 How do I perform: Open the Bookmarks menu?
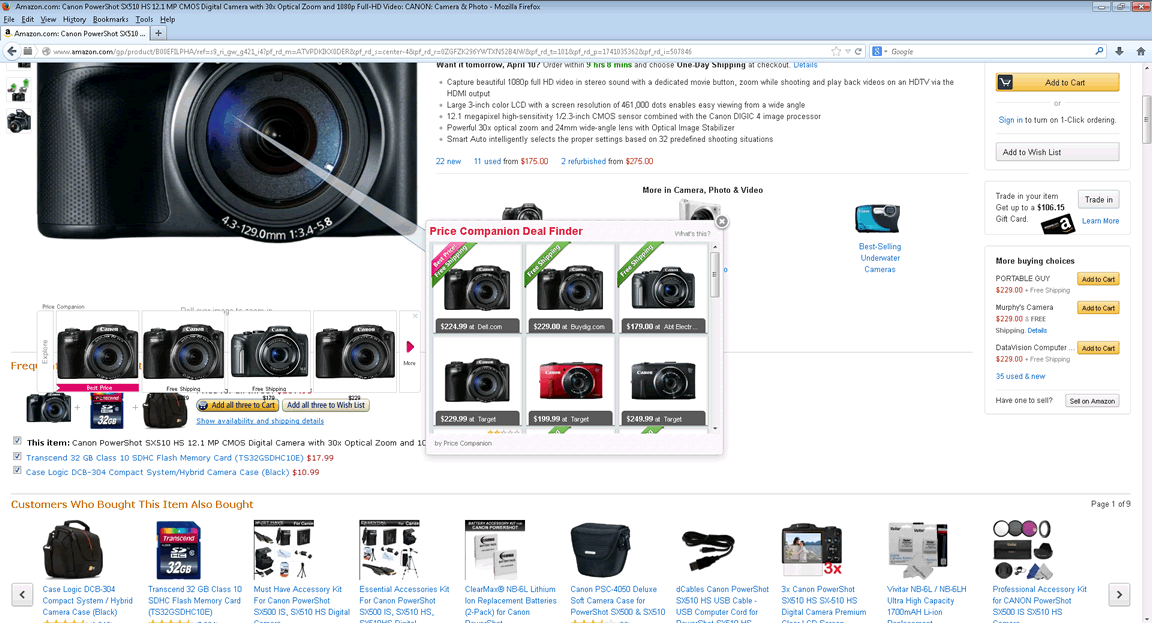110,19
